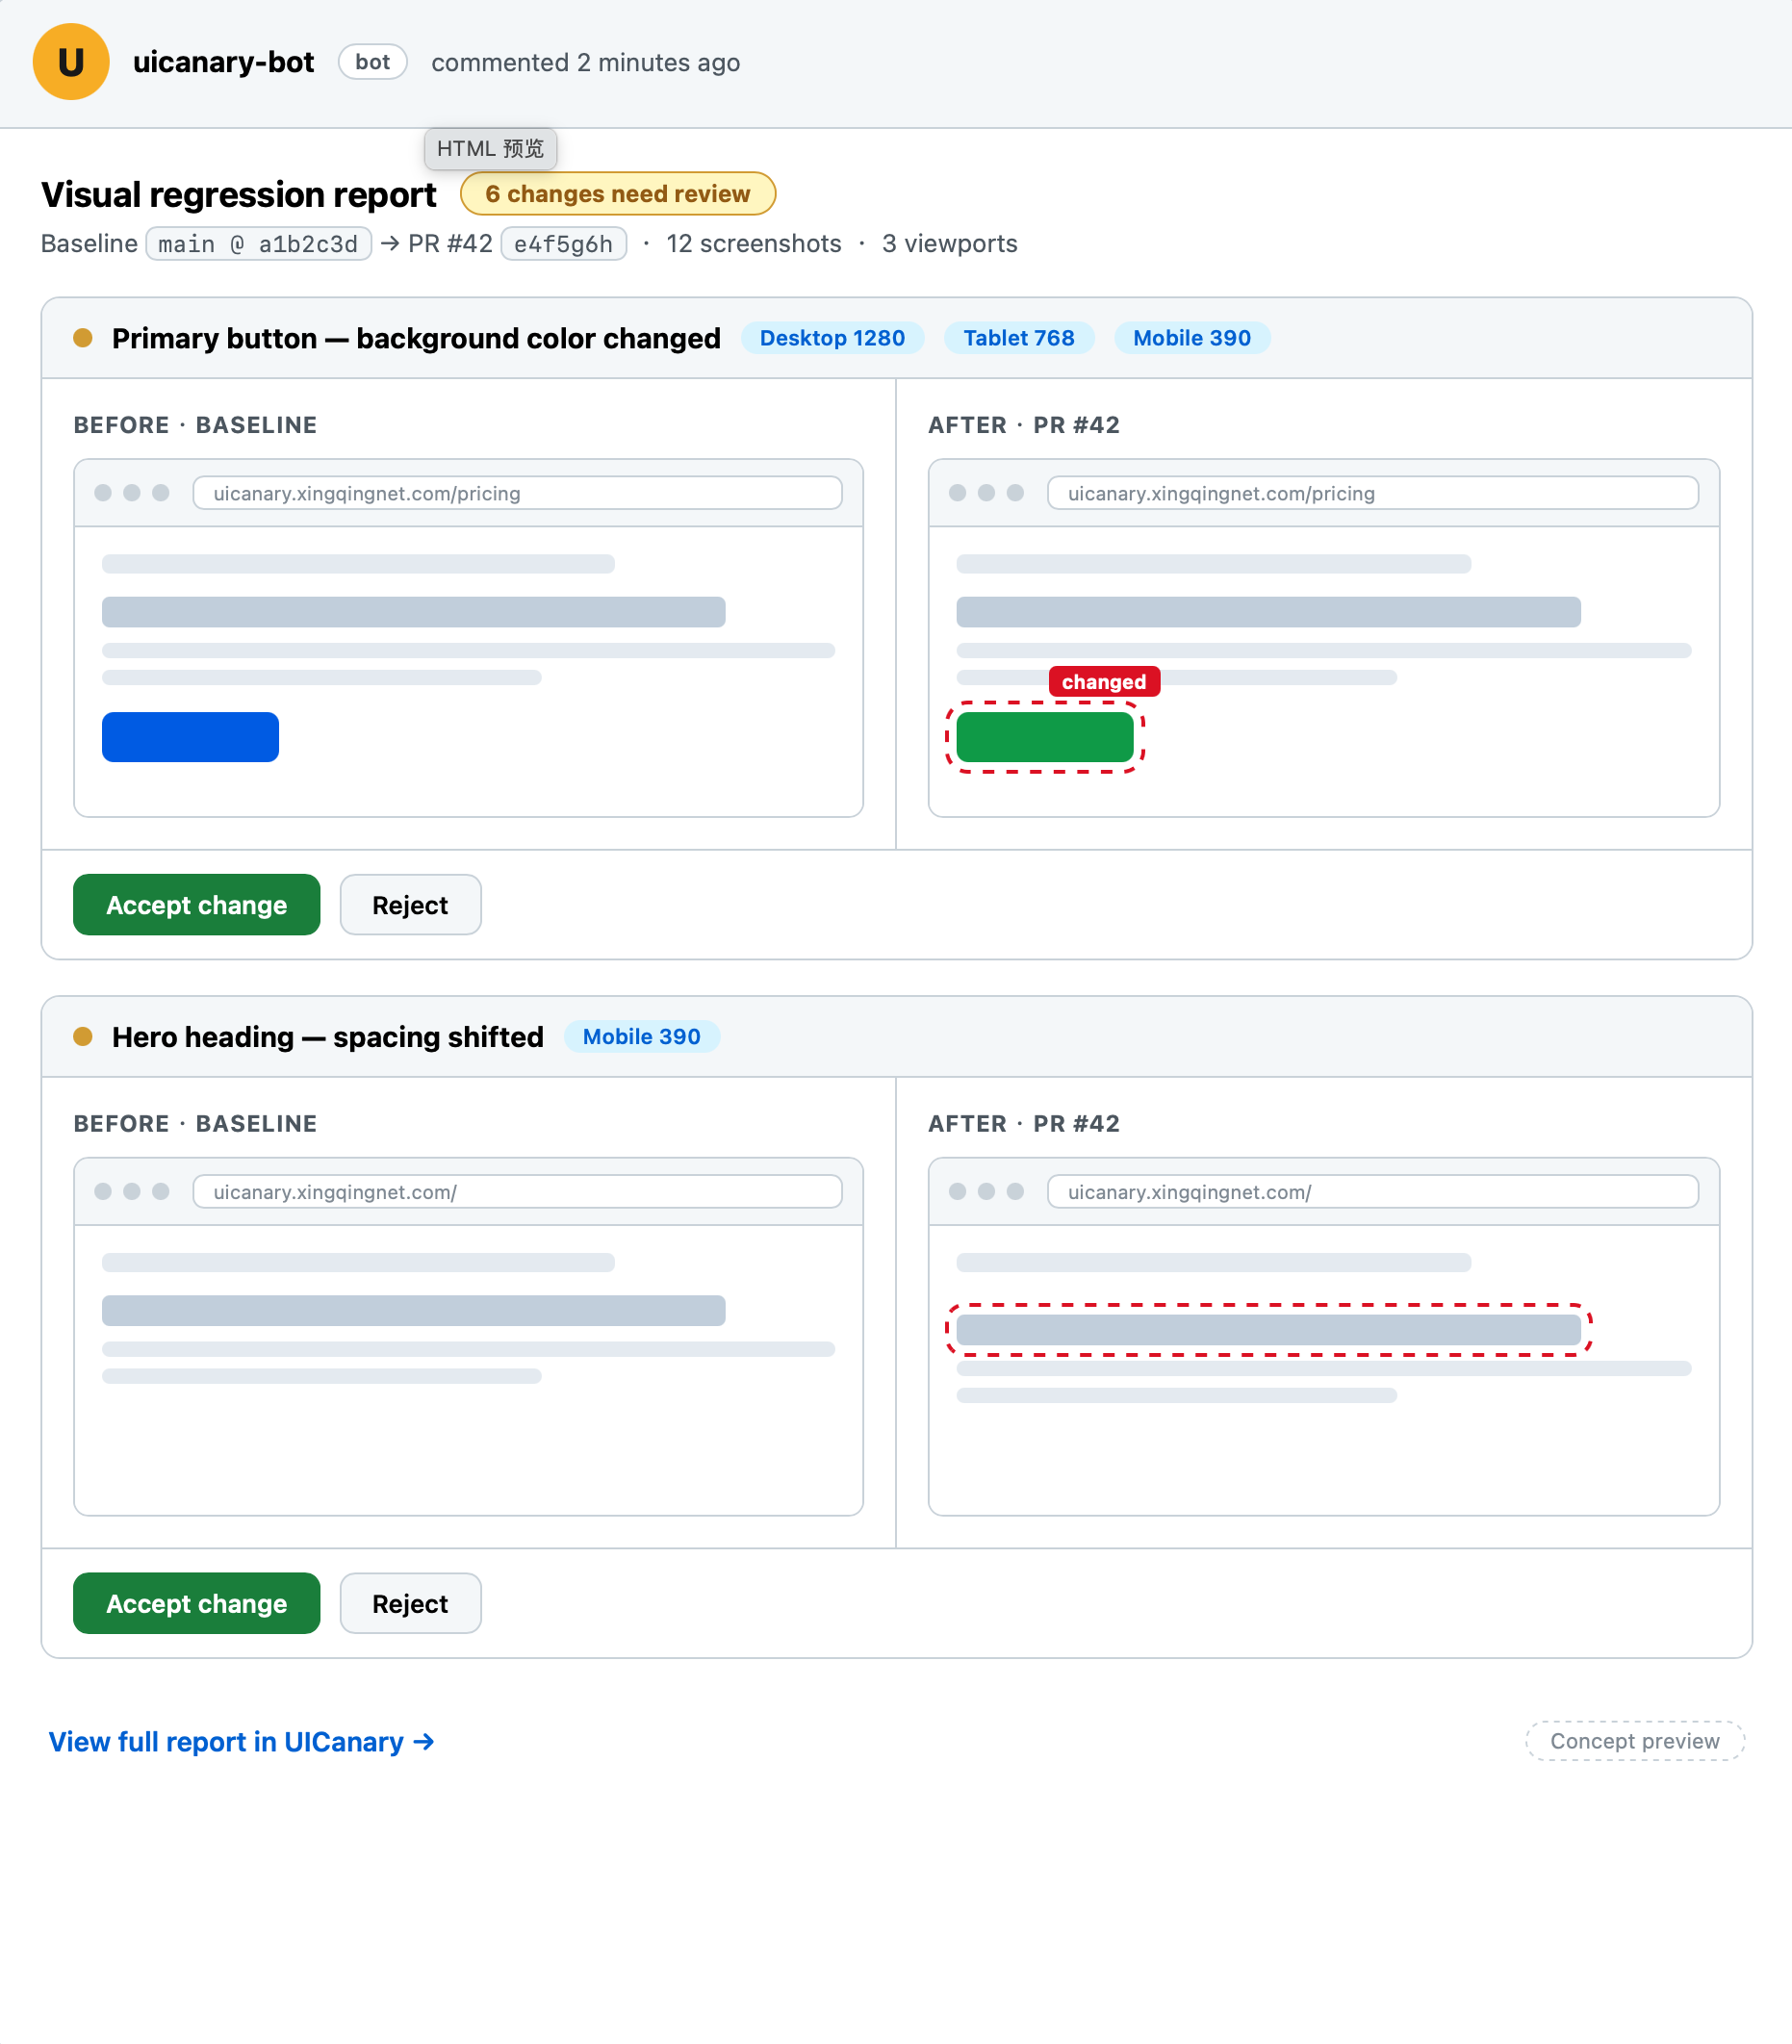Select Mobile 390 tag on Hero heading card
1792x2044 pixels.
[x=641, y=1037]
